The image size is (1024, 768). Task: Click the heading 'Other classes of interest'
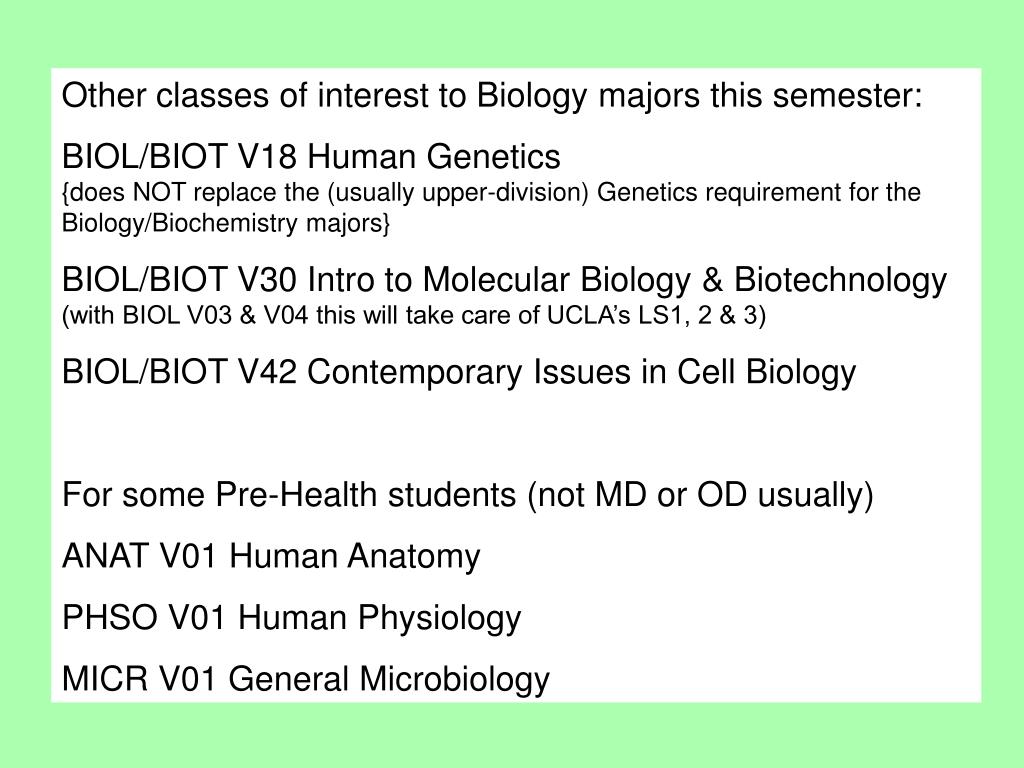[492, 96]
